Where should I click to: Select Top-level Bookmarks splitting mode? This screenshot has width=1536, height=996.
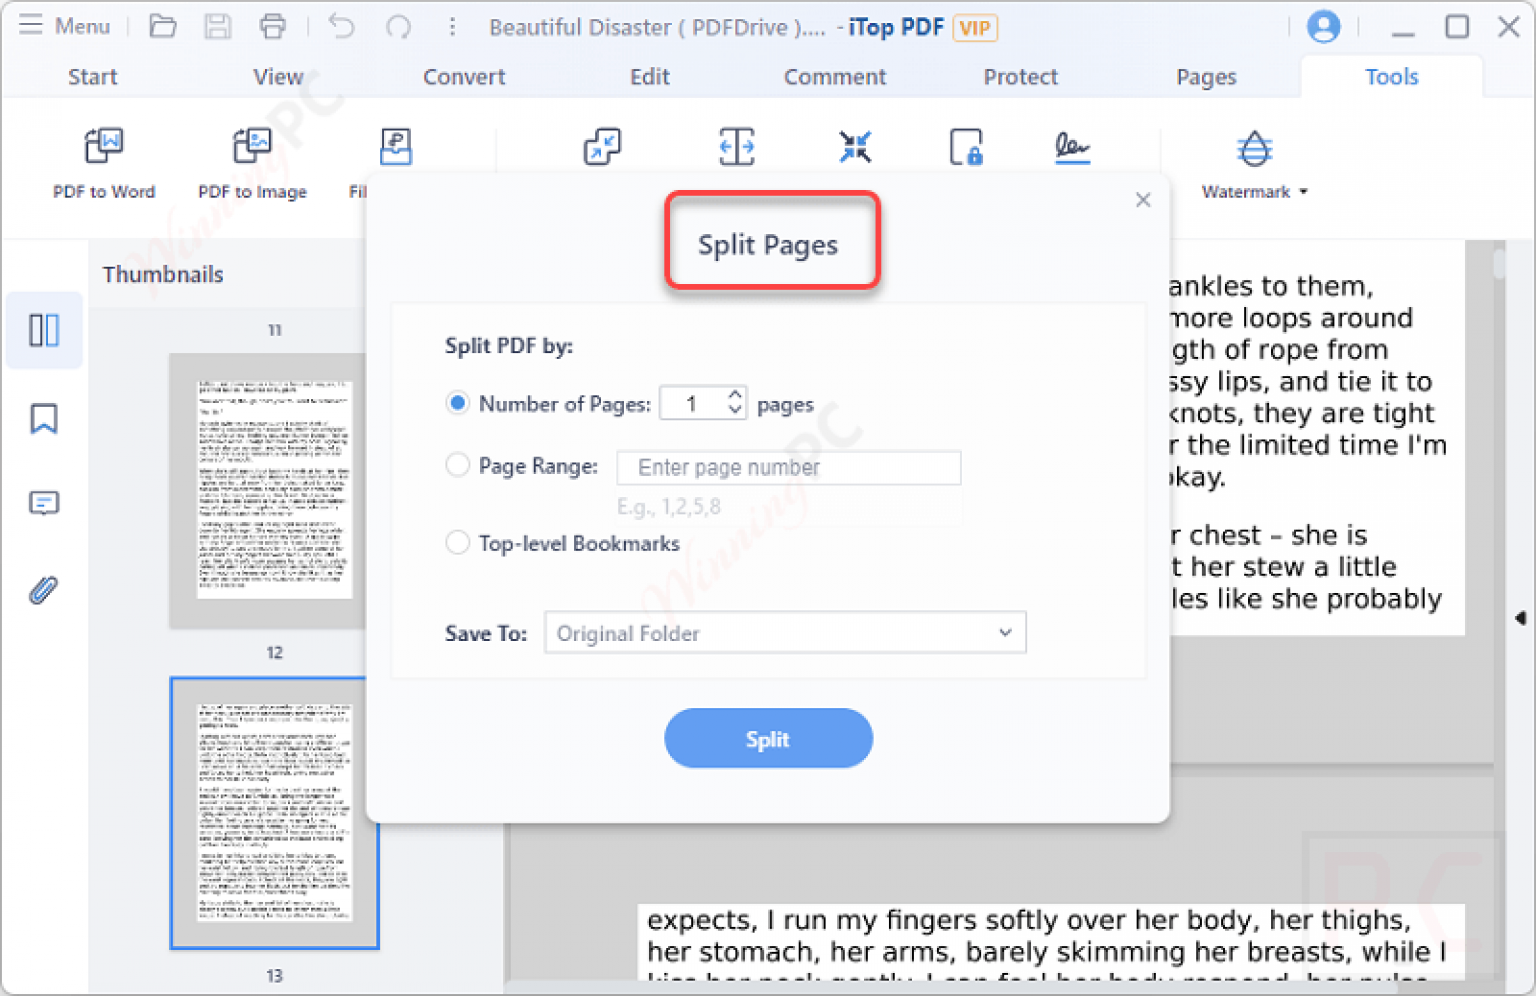pos(457,543)
